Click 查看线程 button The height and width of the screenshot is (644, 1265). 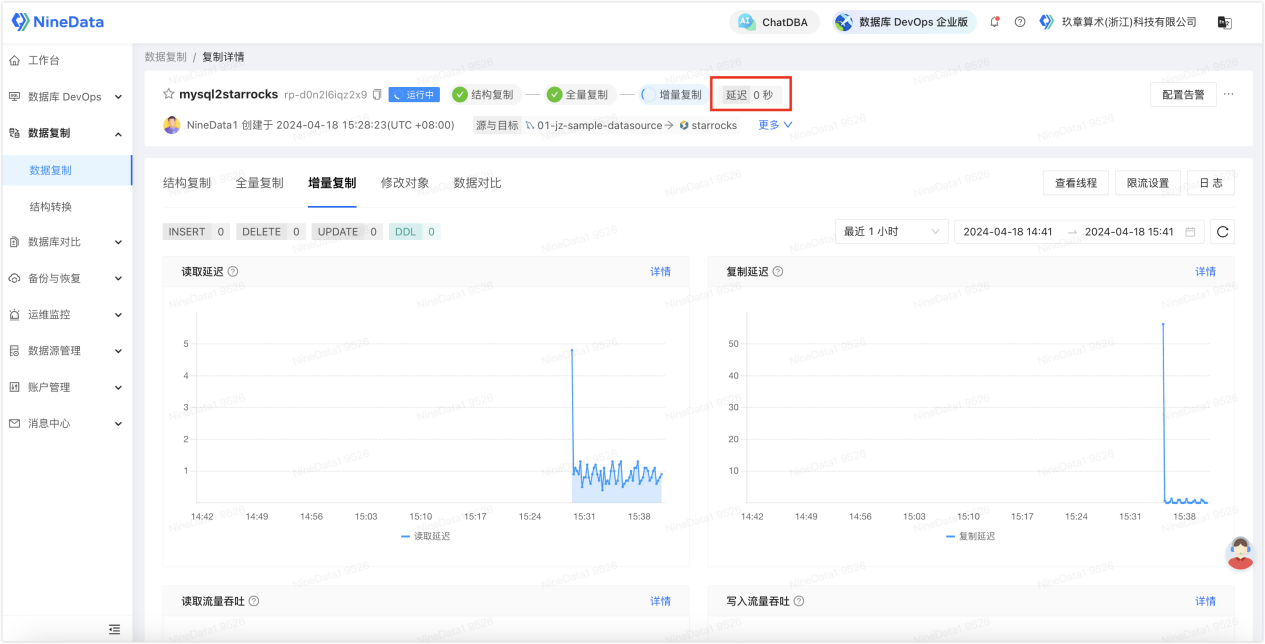[x=1076, y=183]
